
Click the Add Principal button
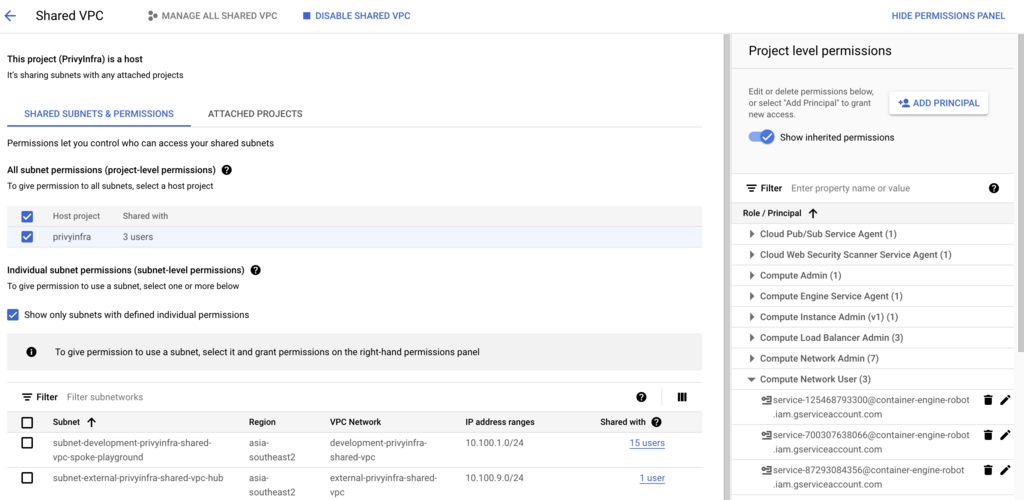[x=938, y=103]
